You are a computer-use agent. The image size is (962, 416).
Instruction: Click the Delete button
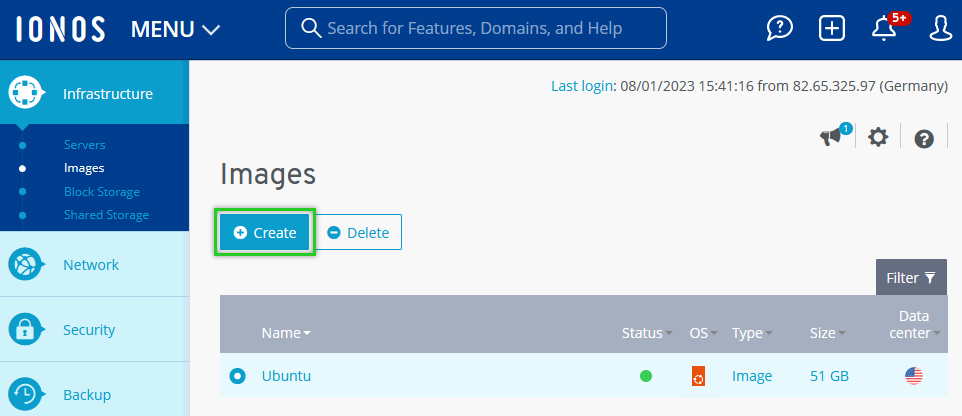tap(359, 232)
